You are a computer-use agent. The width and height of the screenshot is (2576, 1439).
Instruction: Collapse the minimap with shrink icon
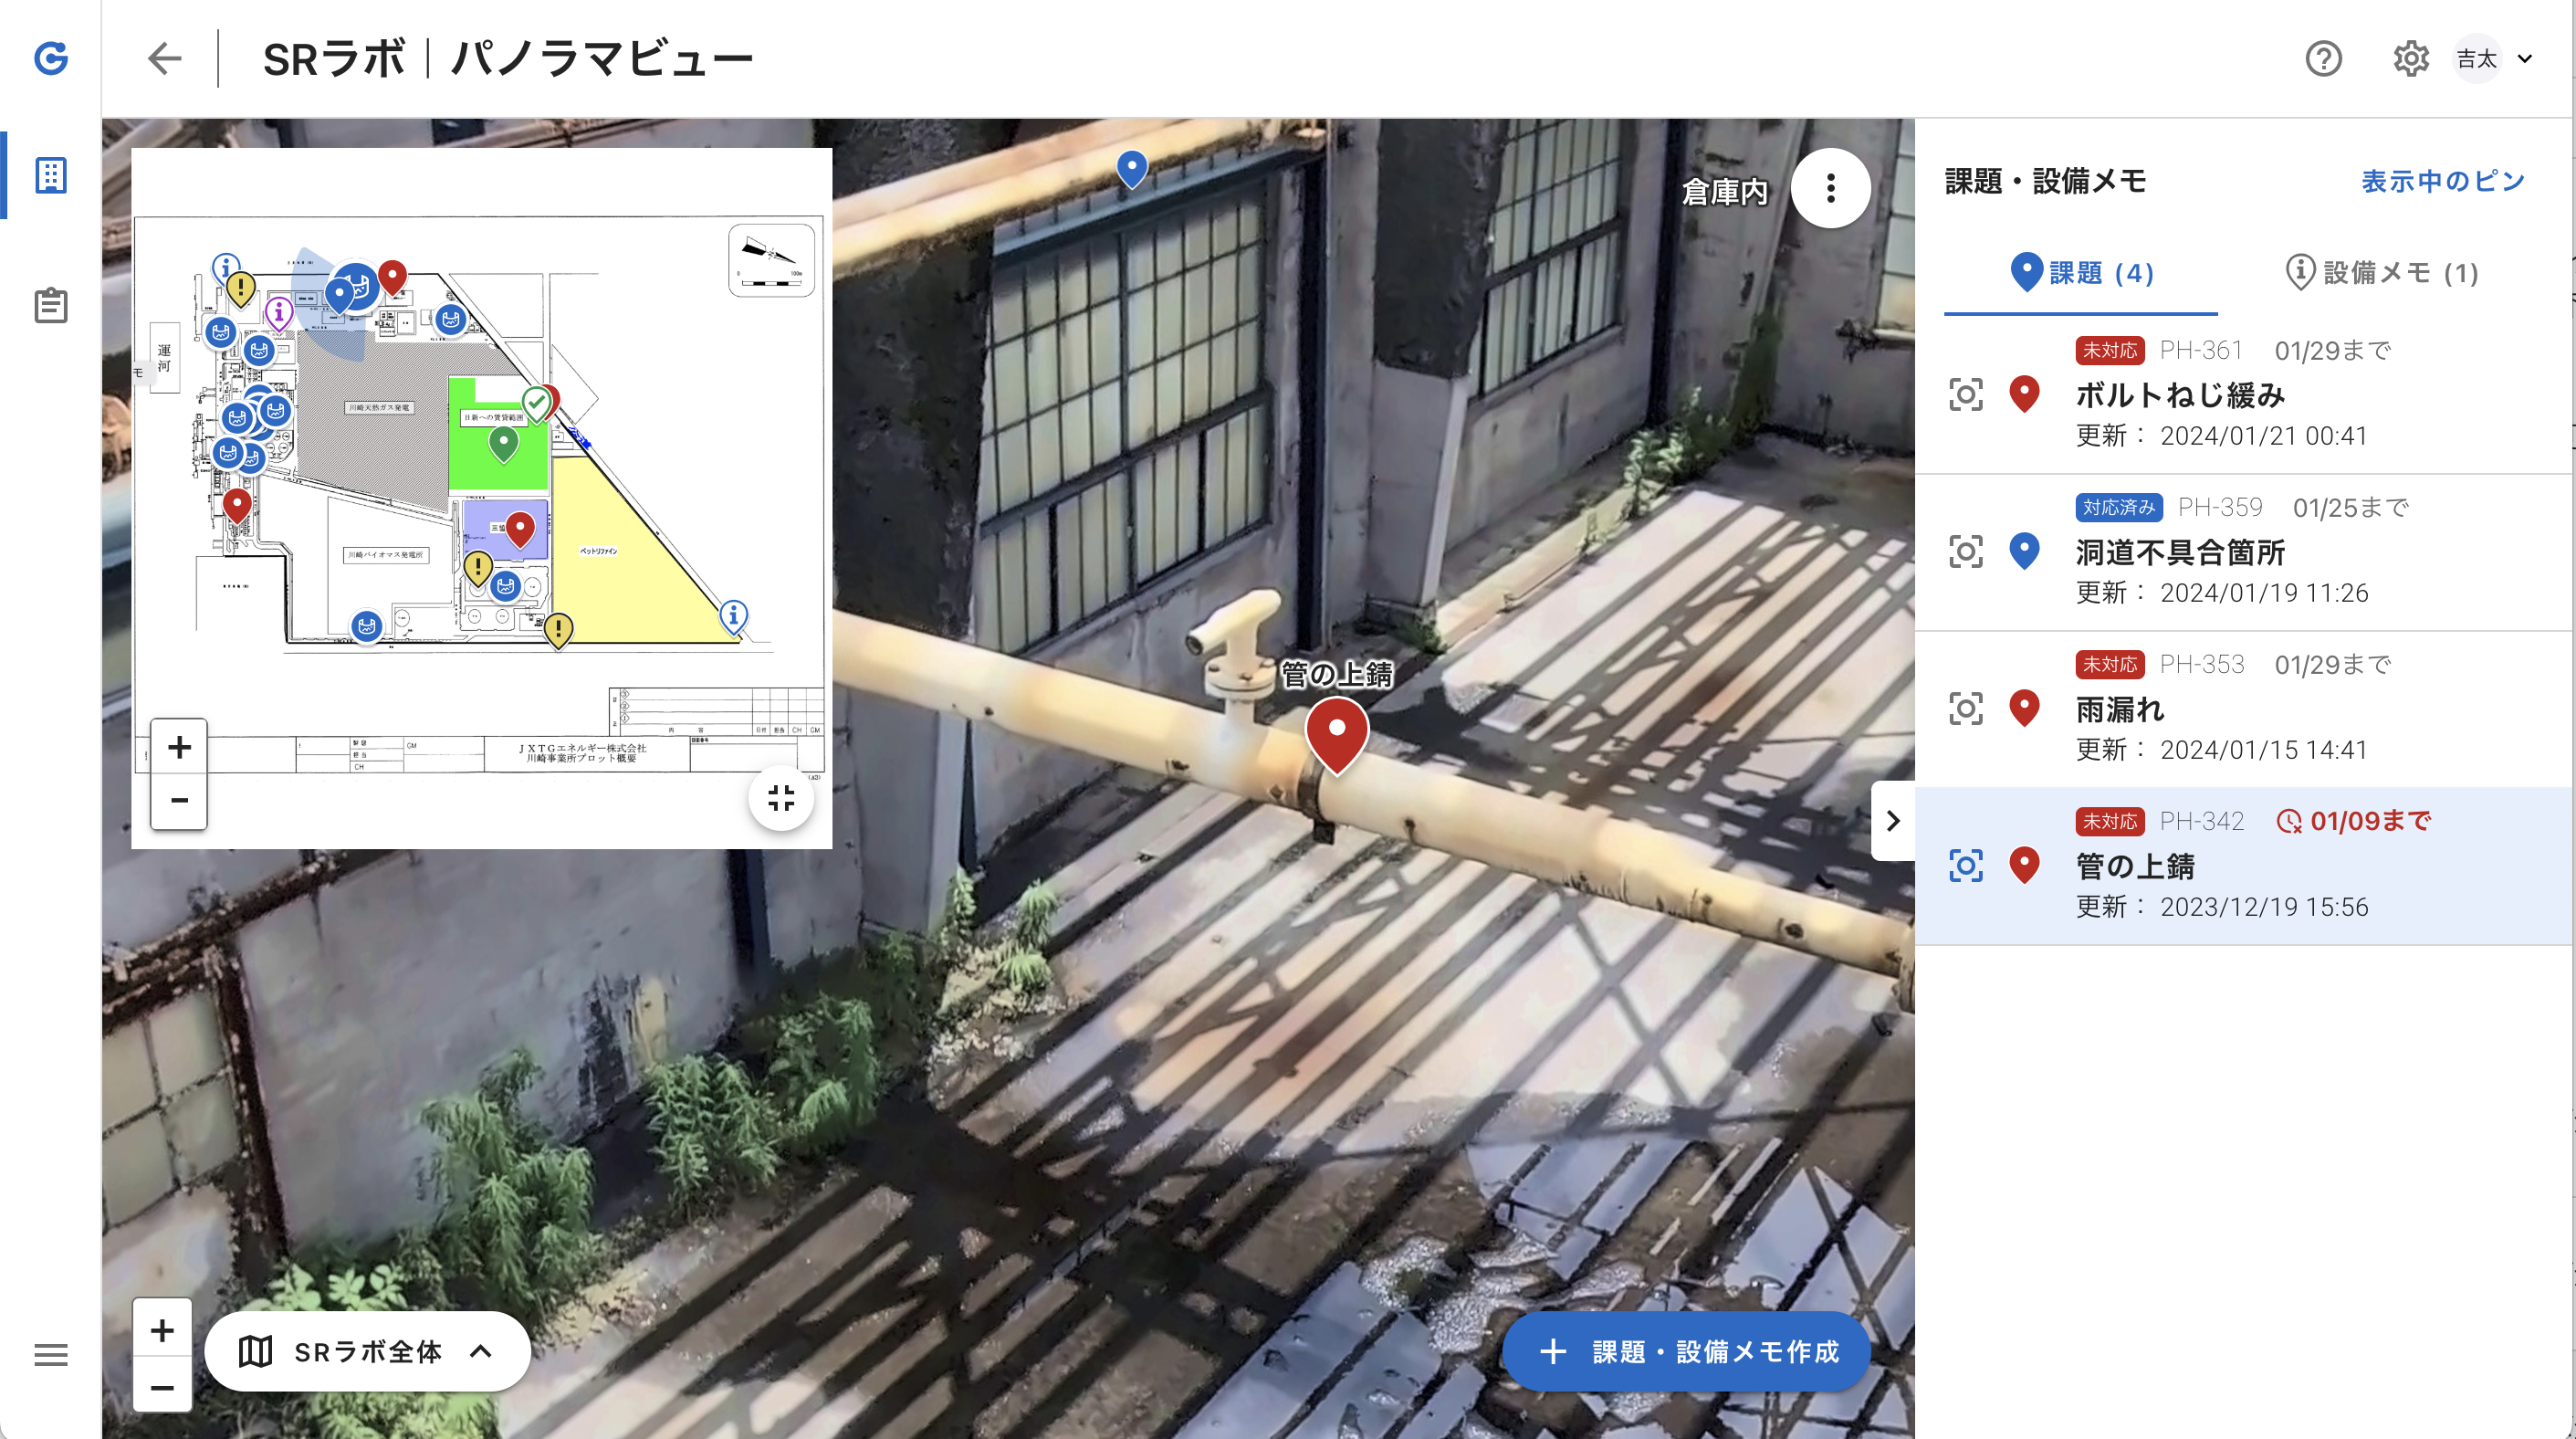(x=780, y=798)
